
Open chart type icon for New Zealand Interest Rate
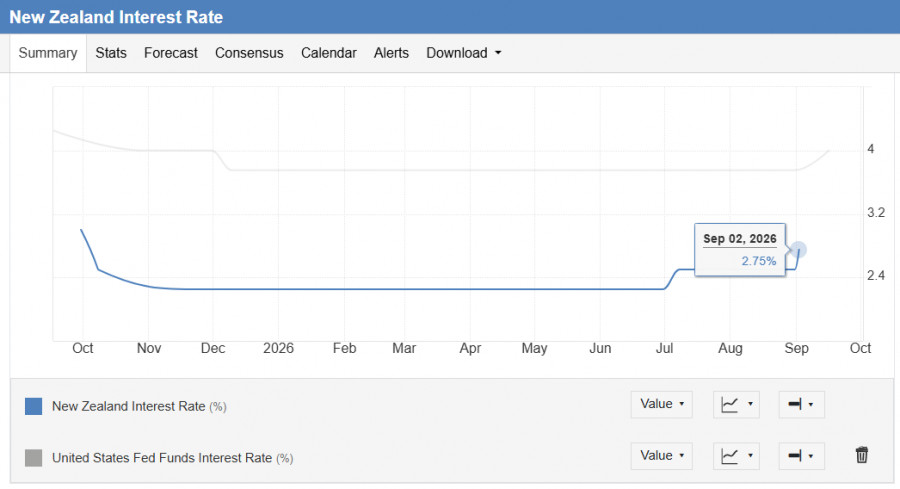pos(736,405)
